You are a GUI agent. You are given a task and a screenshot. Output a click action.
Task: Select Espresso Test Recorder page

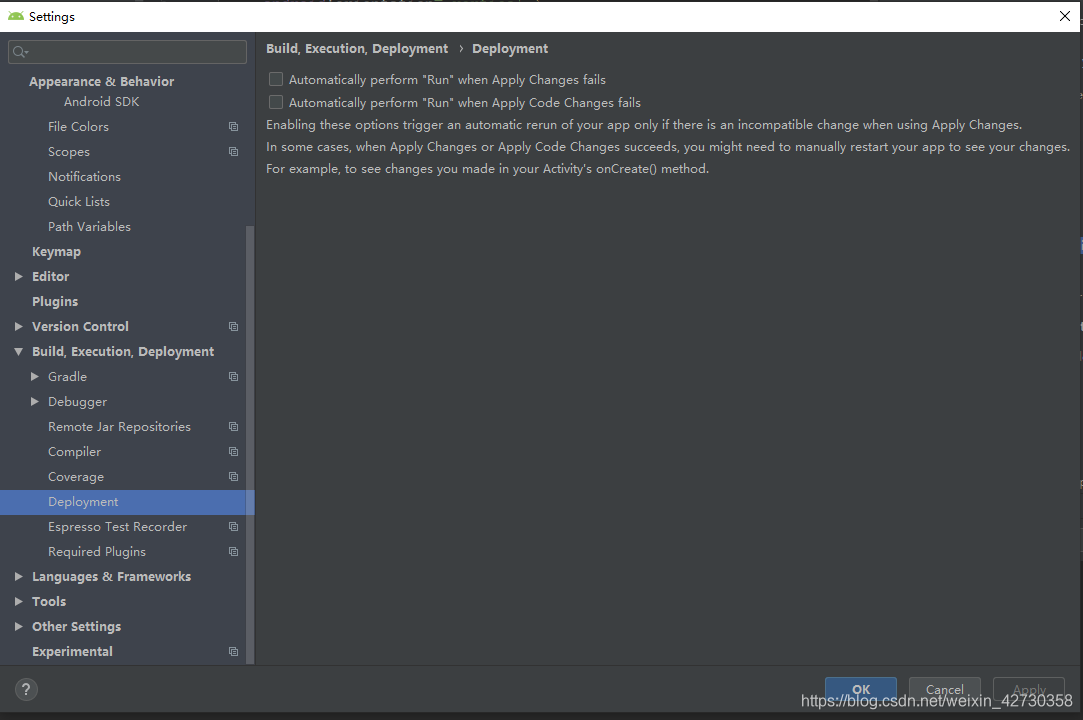click(x=117, y=527)
